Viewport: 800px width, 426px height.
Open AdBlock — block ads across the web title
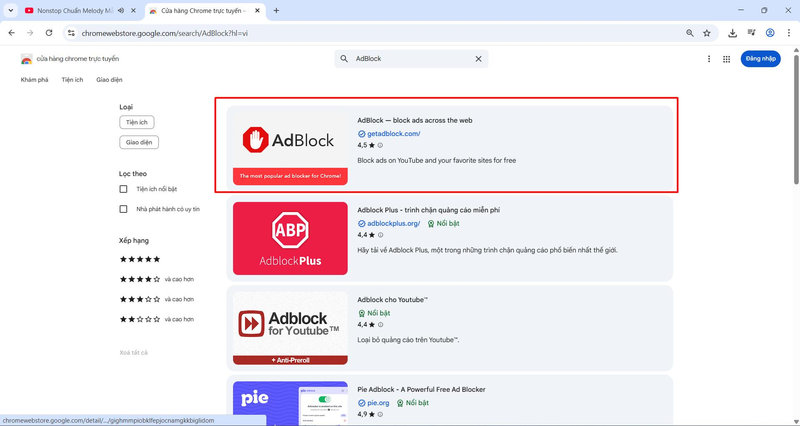[x=415, y=120]
